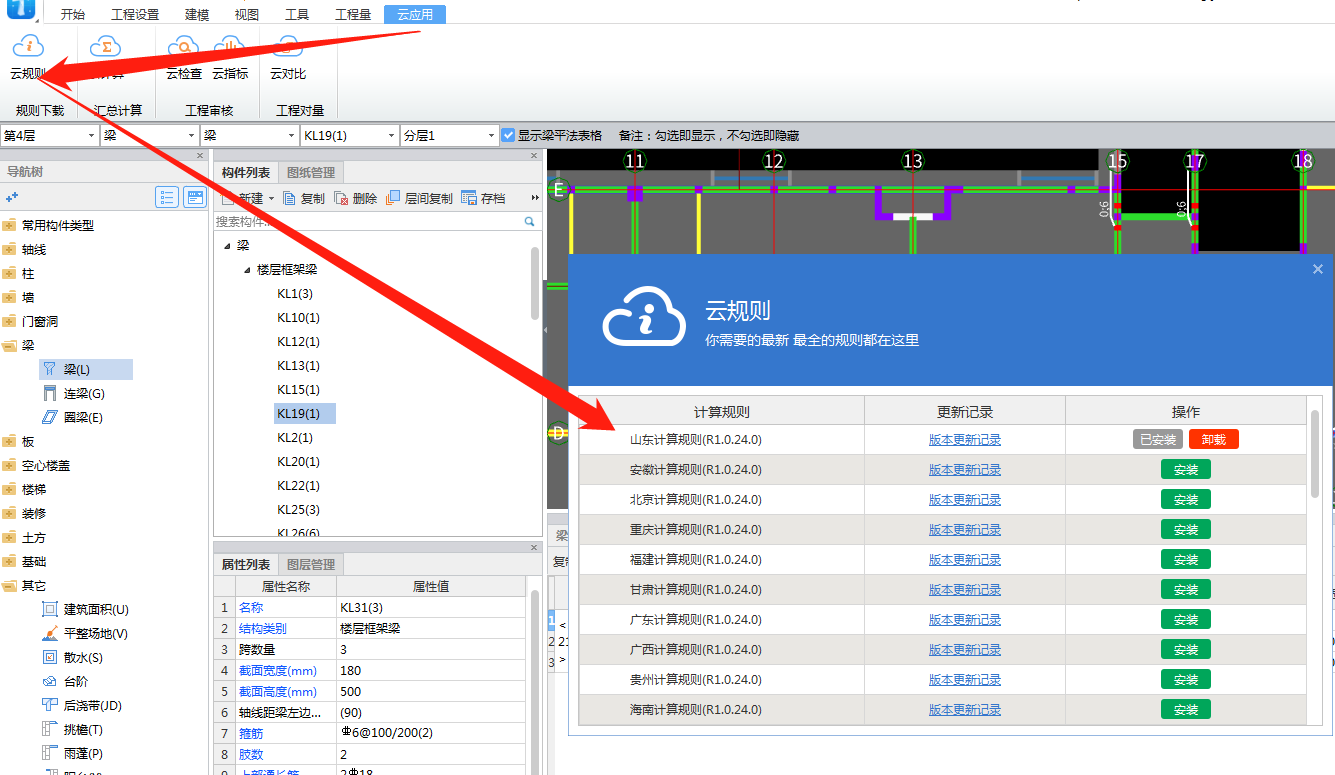This screenshot has height=775, width=1335.
Task: Select KL22(1) in the component list
Action: 298,485
